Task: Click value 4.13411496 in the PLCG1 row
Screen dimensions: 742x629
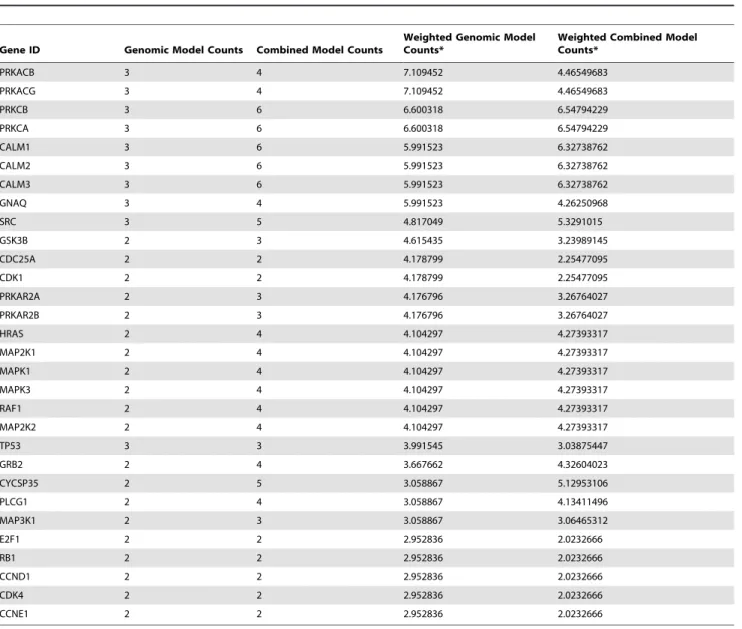Action: (x=583, y=502)
